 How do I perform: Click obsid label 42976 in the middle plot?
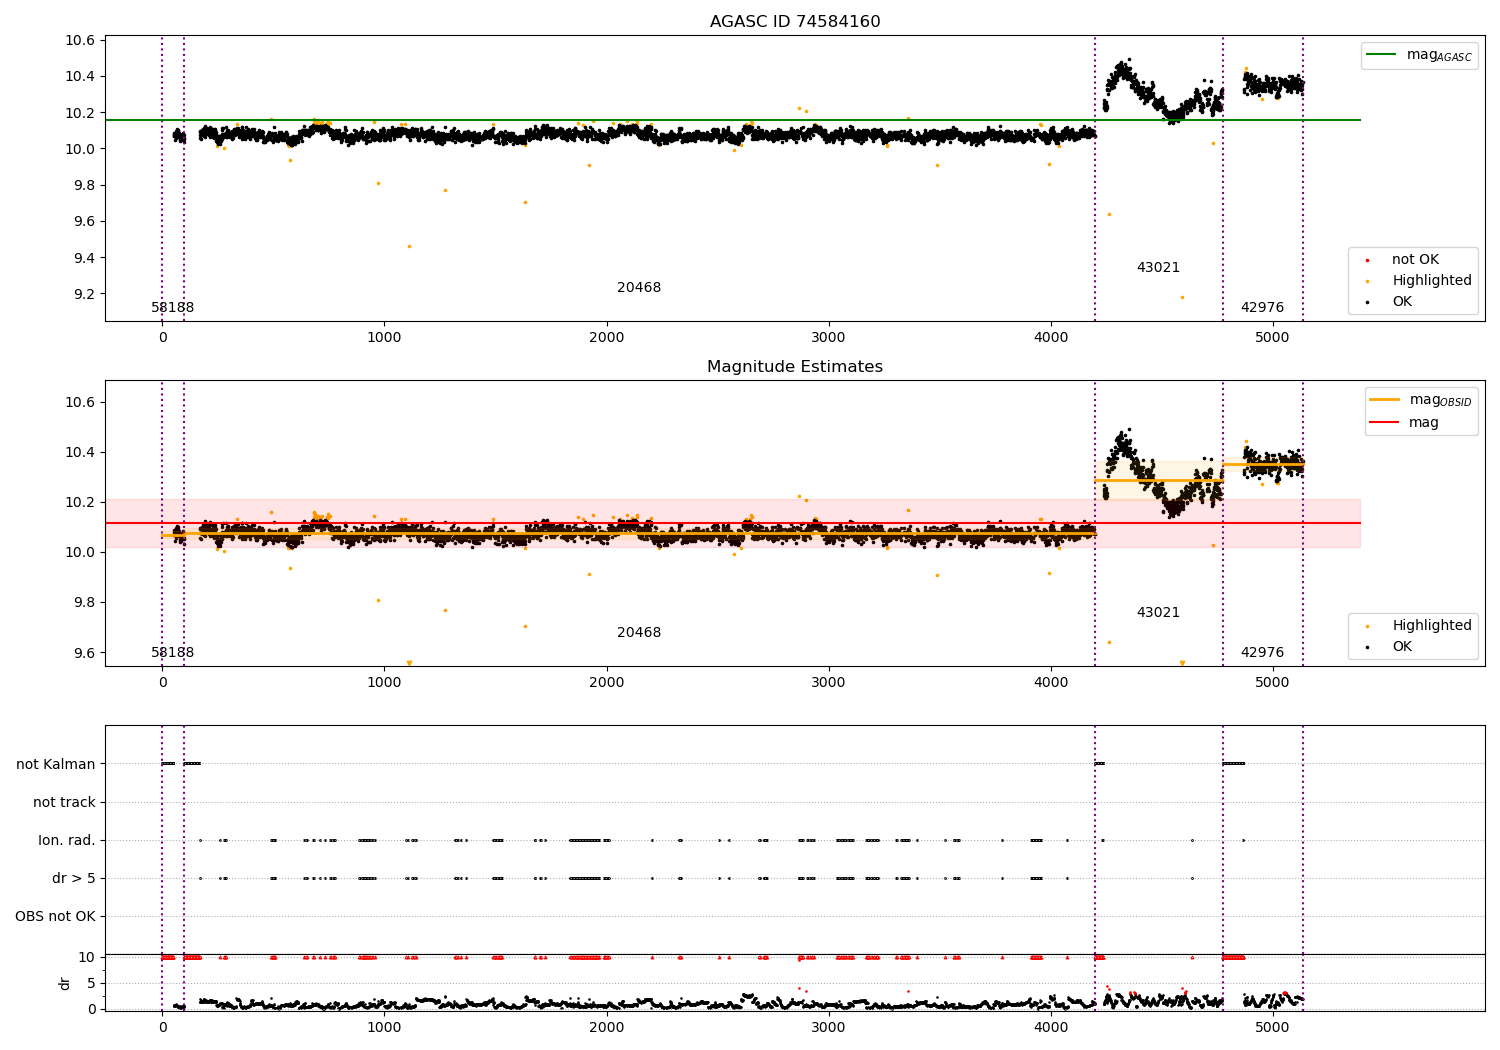pos(1262,653)
